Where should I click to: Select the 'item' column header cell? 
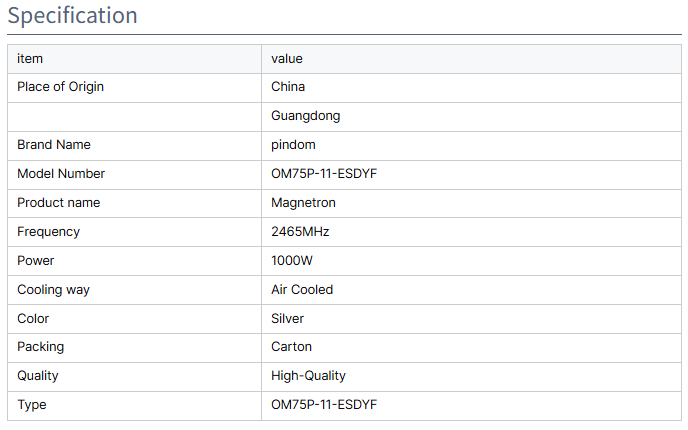coord(134,59)
